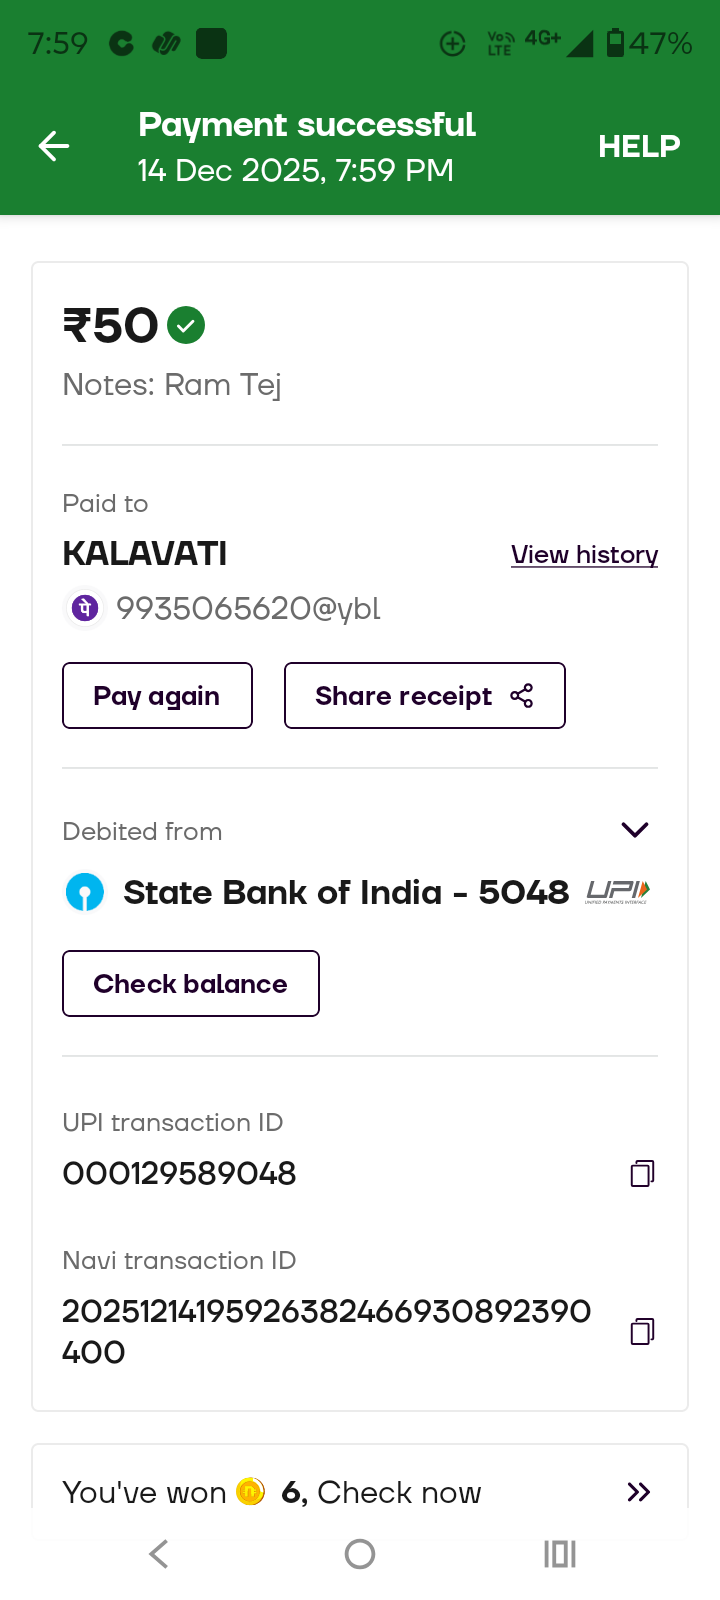Check balance of SBI account
The width and height of the screenshot is (720, 1600).
tap(190, 984)
